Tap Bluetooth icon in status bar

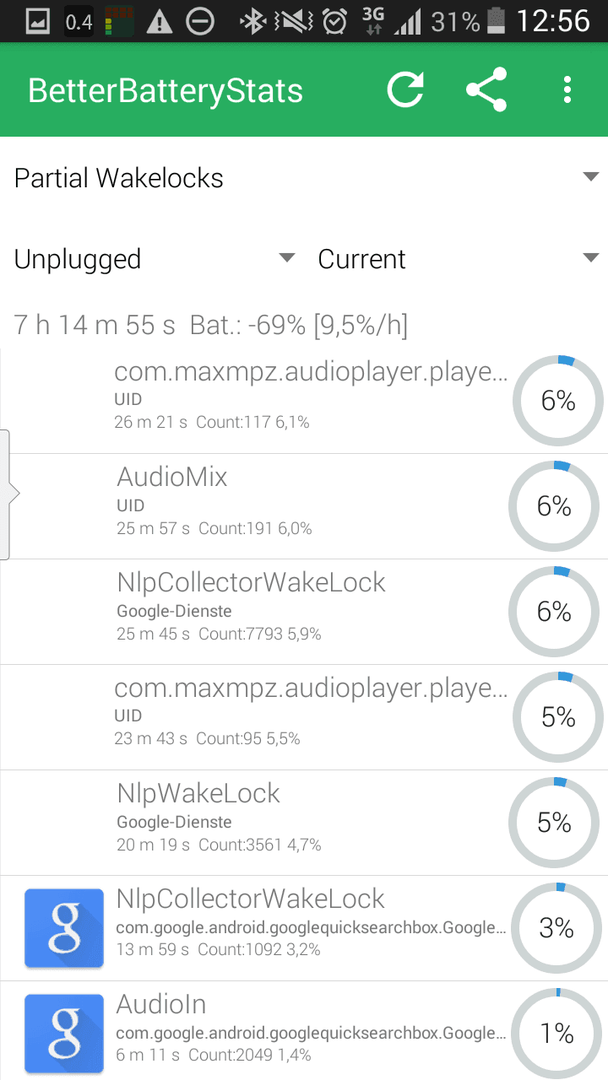point(253,22)
